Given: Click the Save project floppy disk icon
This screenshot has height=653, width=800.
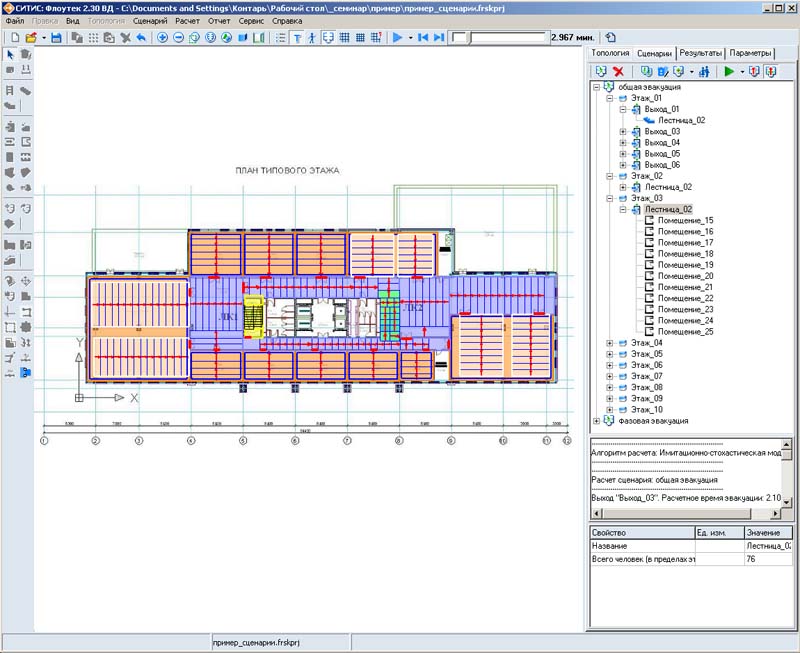Looking at the screenshot, I should coord(56,37).
